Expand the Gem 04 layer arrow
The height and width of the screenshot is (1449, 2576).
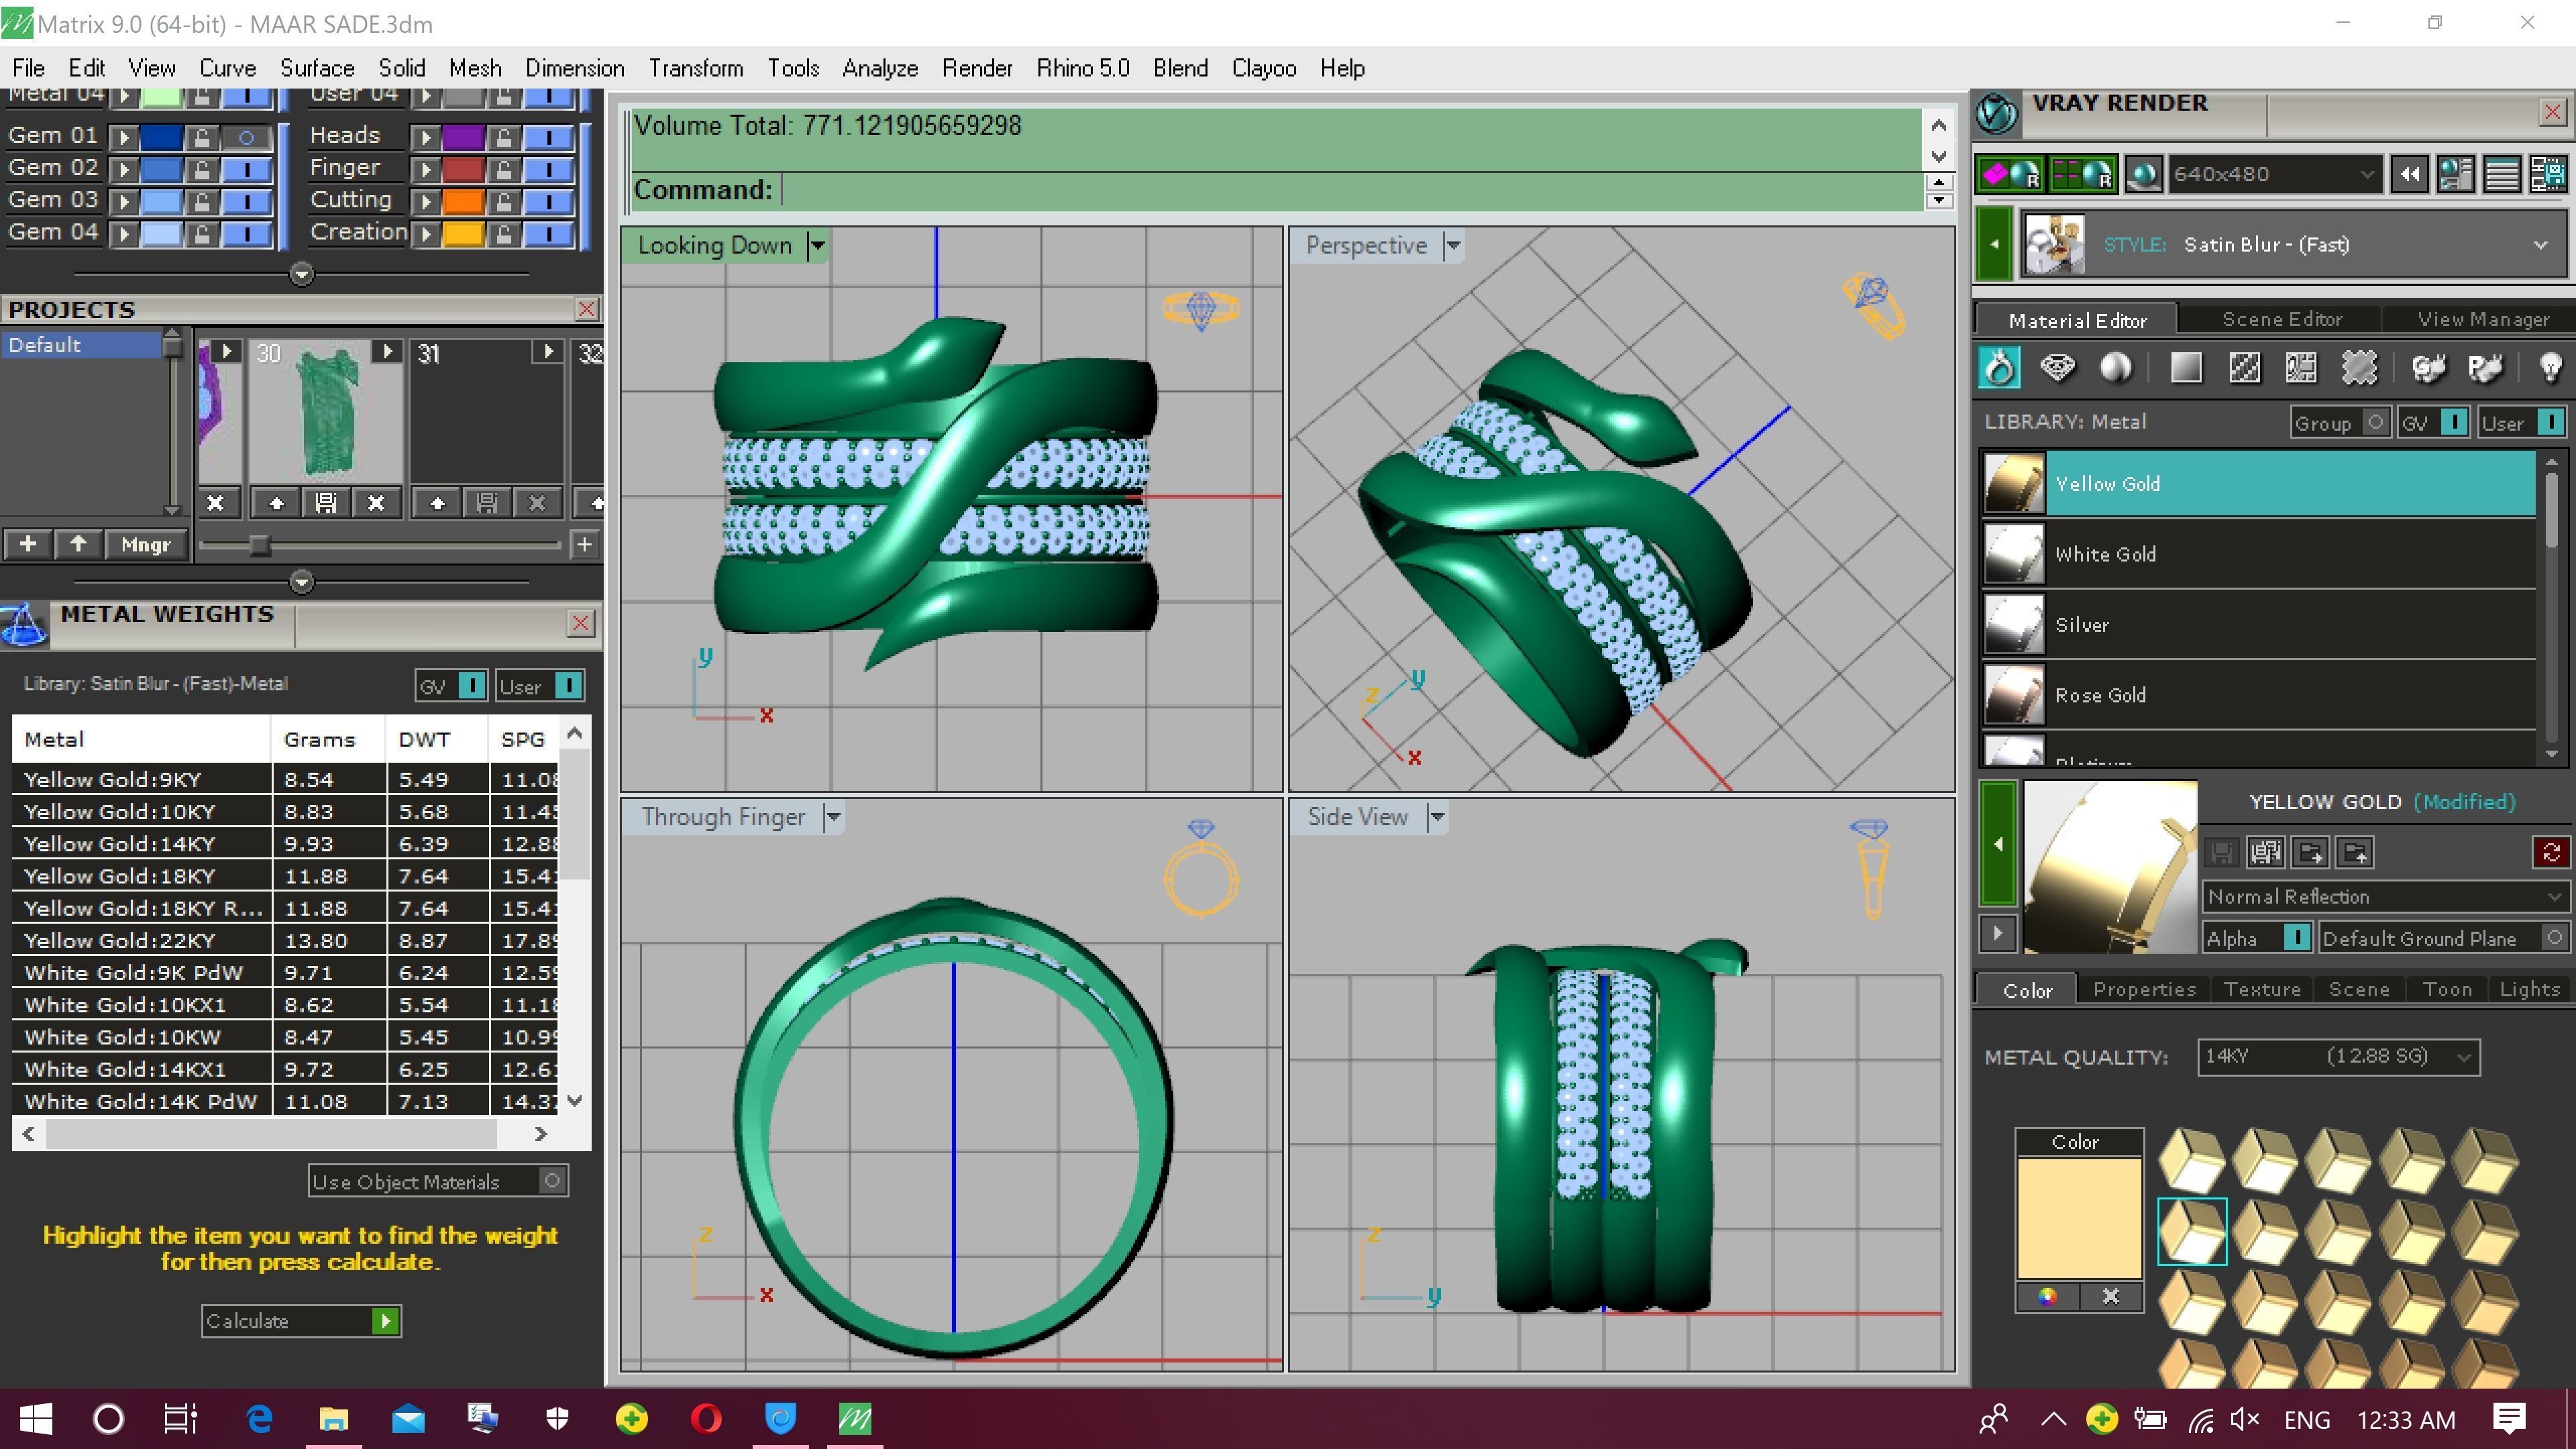(124, 234)
